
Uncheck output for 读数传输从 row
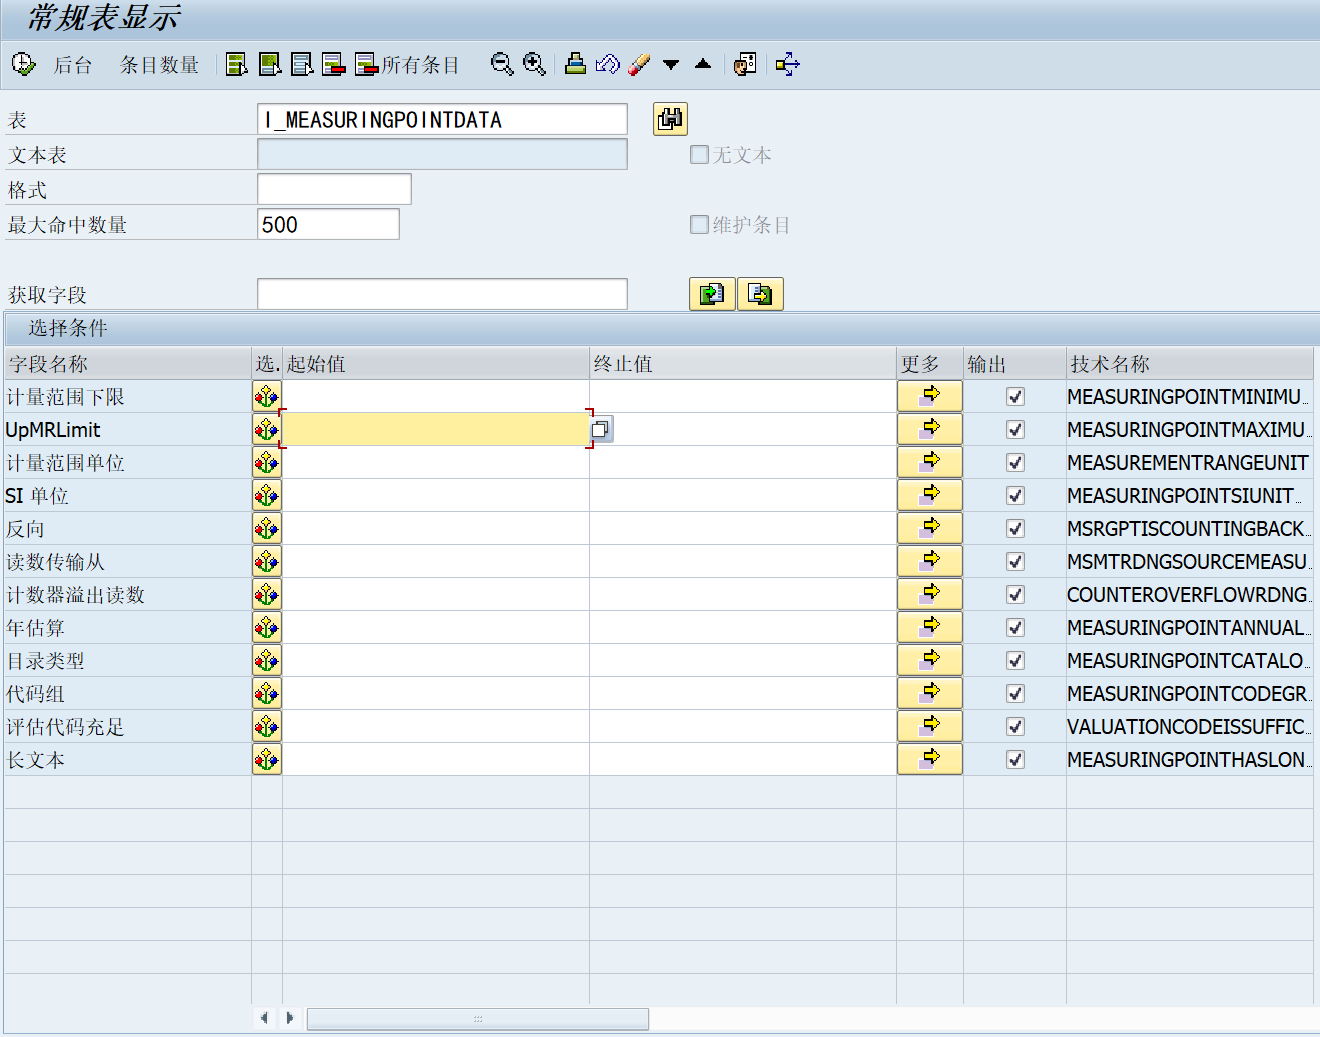pos(1015,562)
